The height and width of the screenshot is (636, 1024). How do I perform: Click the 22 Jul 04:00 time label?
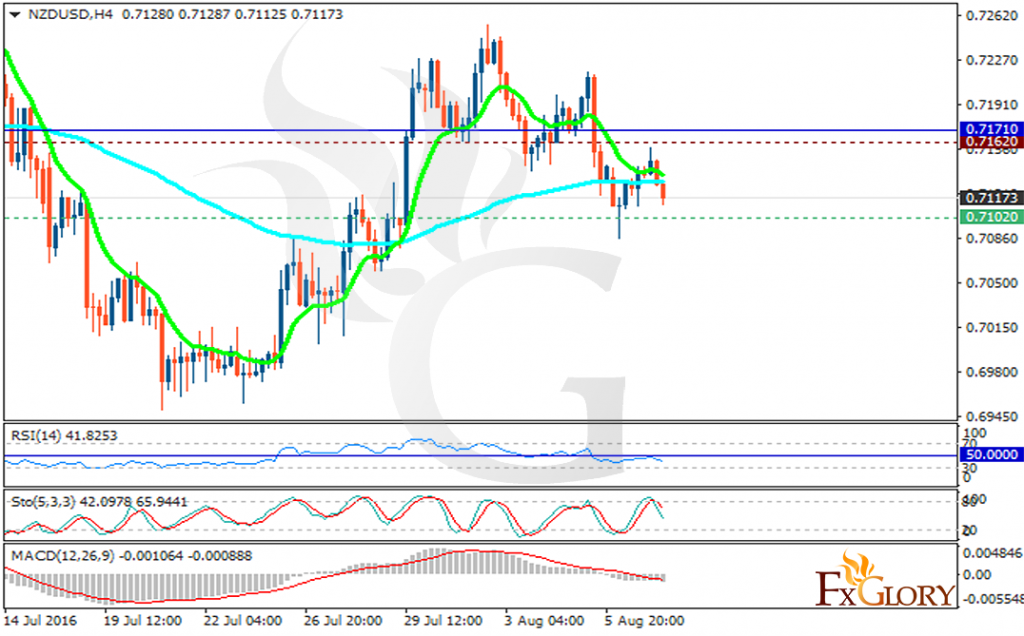pyautogui.click(x=242, y=620)
